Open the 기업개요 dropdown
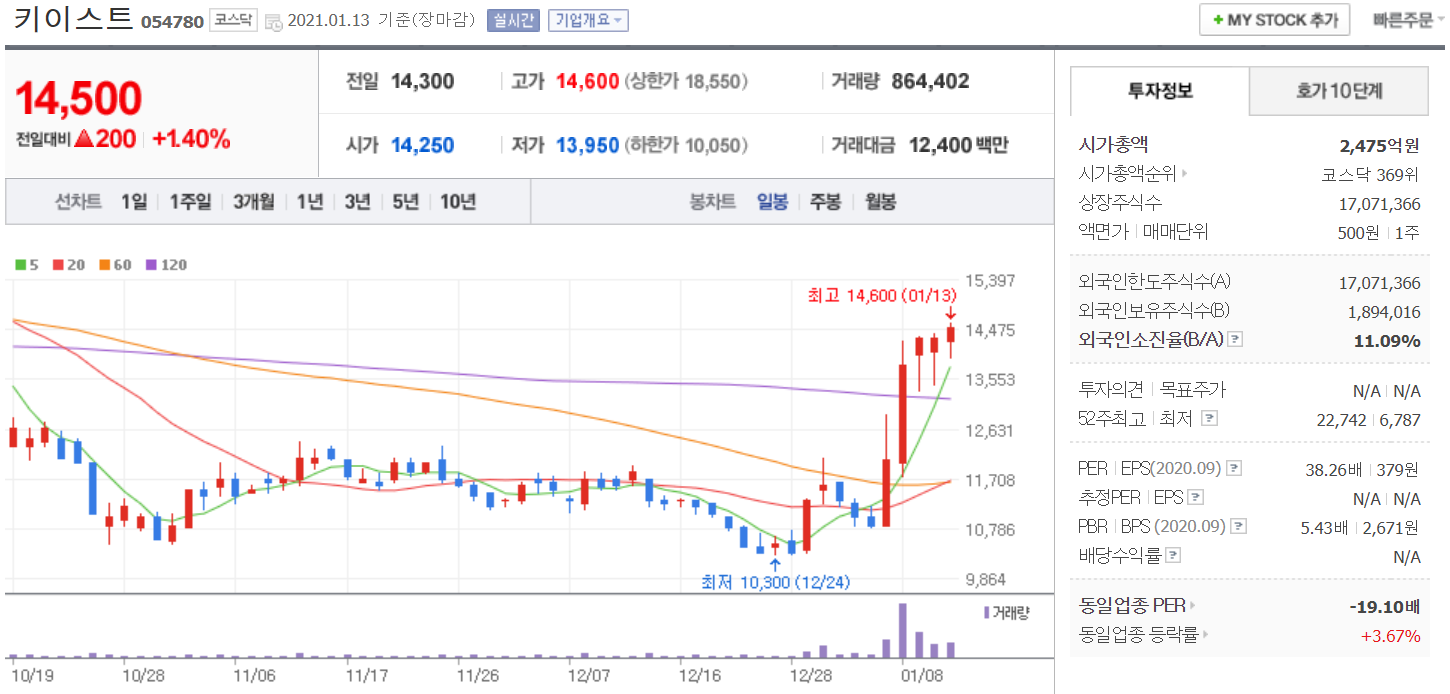 (588, 20)
